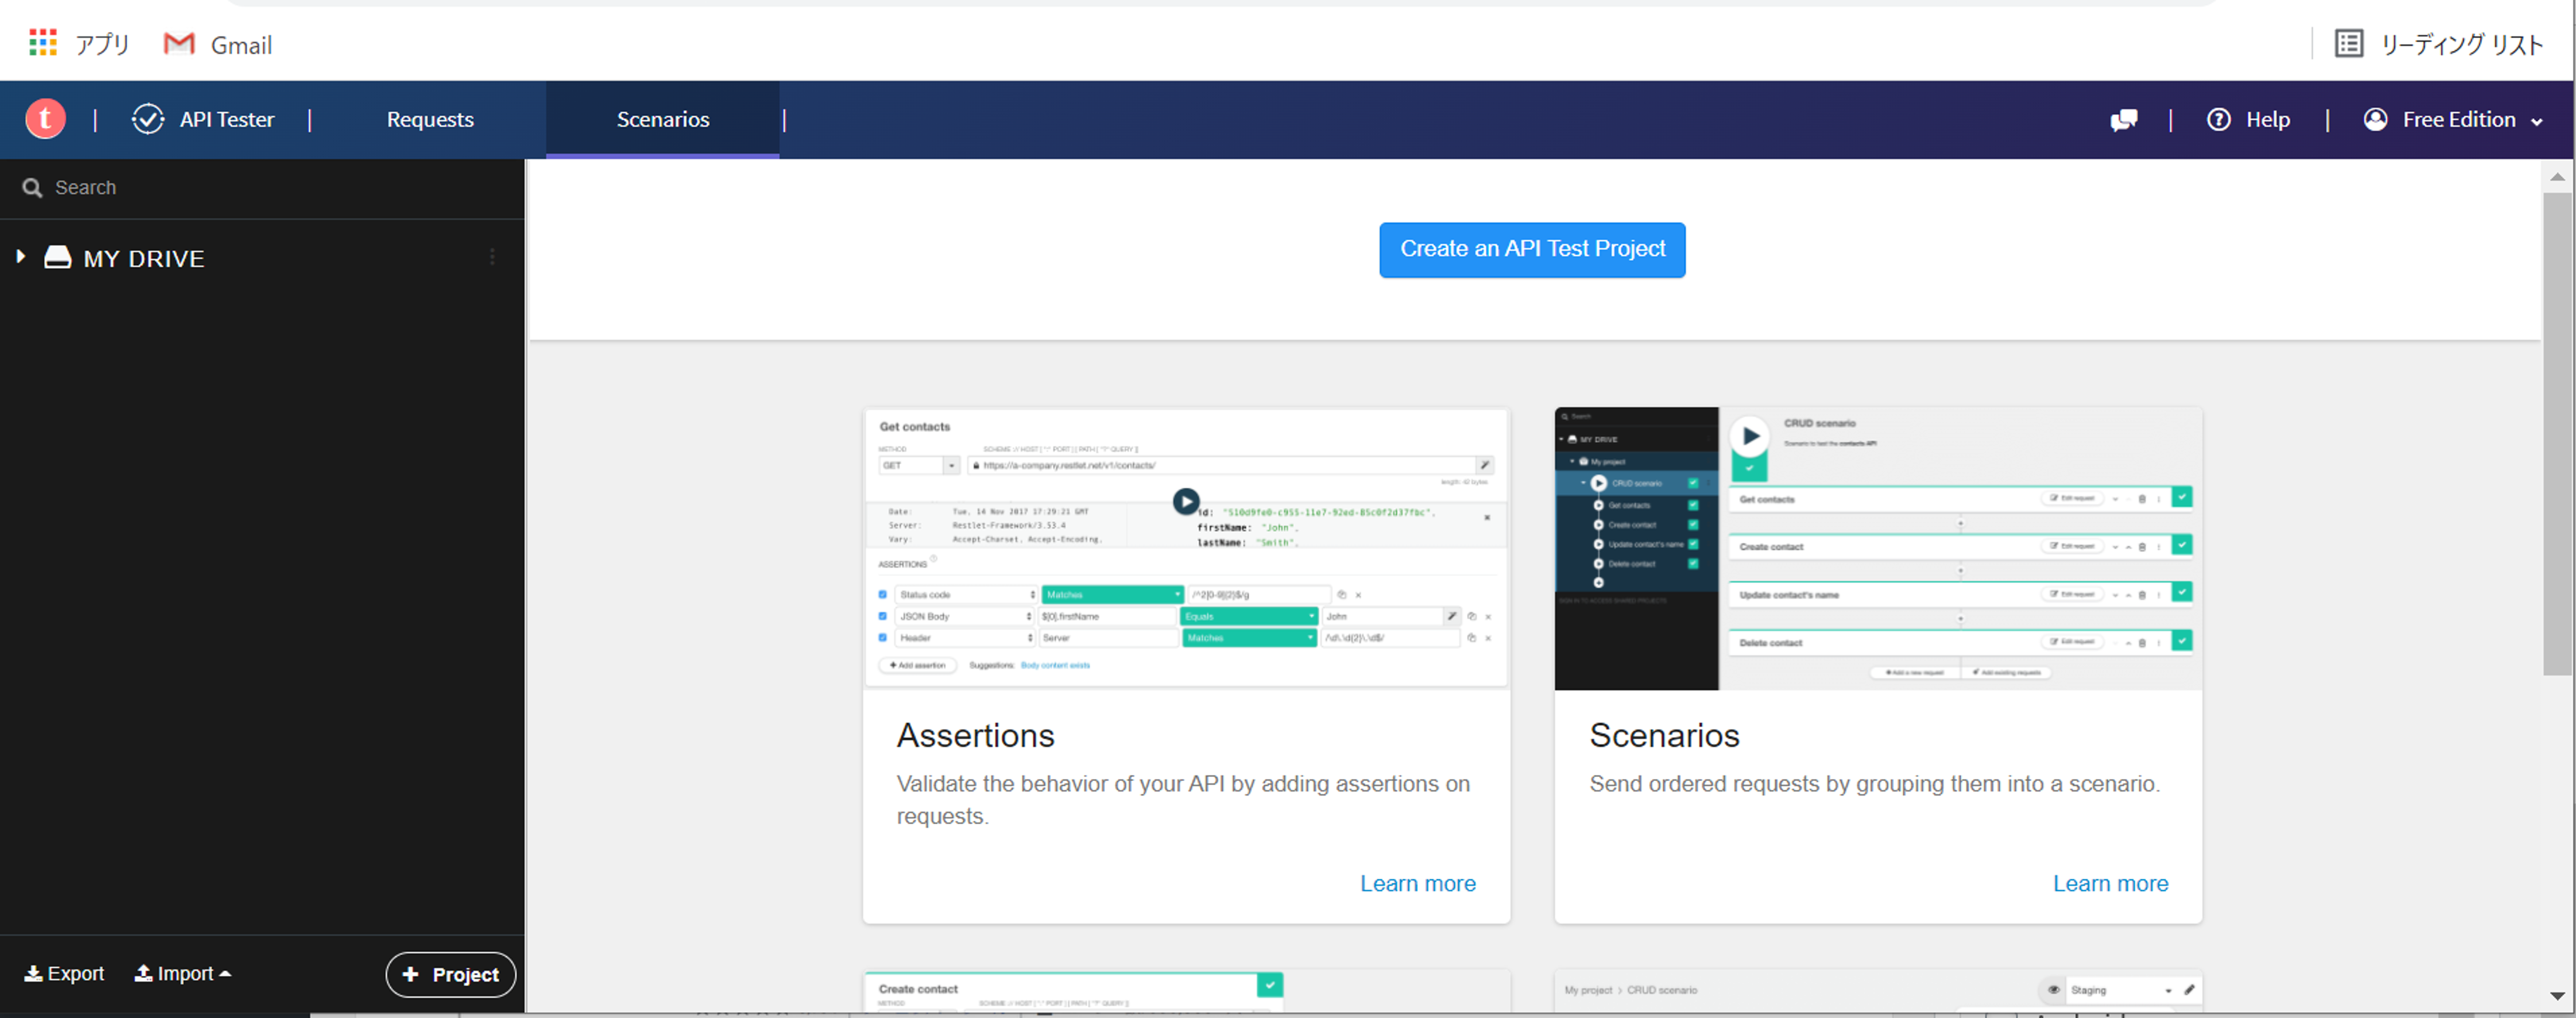Screen dimensions: 2576x1018
Task: Click the search magnifier icon
Action: [x=32, y=188]
